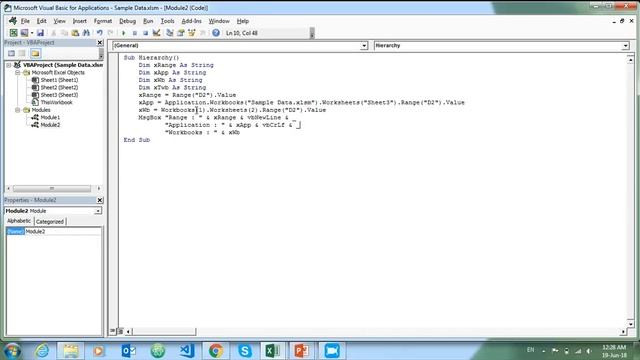The height and width of the screenshot is (360, 640).
Task: Open the Debug menu
Action: click(x=127, y=21)
